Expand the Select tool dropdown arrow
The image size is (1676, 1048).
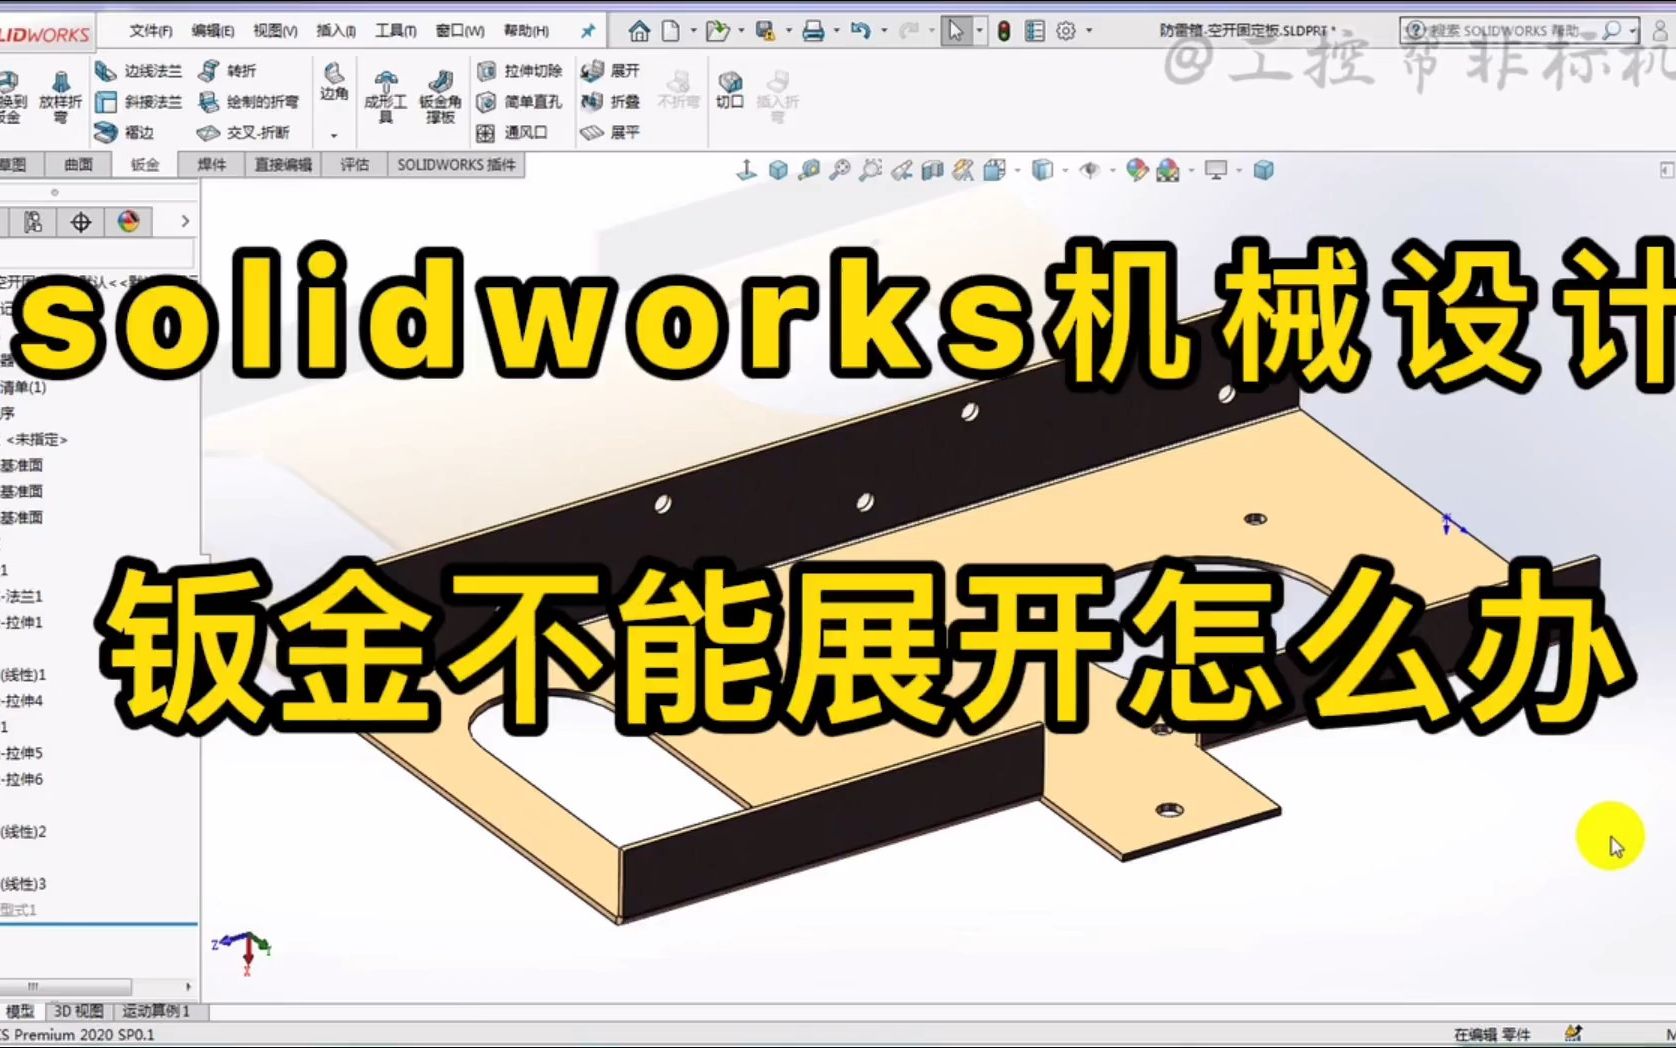[978, 31]
